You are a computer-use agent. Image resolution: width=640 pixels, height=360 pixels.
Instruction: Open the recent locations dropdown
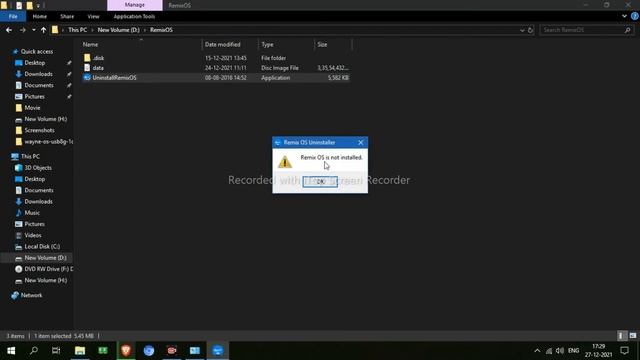point(33,30)
